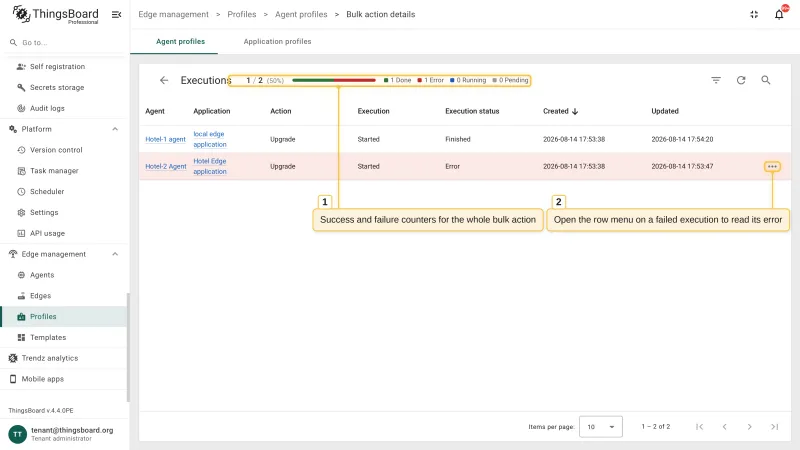Click the Self registration sidebar icon
The height and width of the screenshot is (450, 800).
(x=21, y=67)
